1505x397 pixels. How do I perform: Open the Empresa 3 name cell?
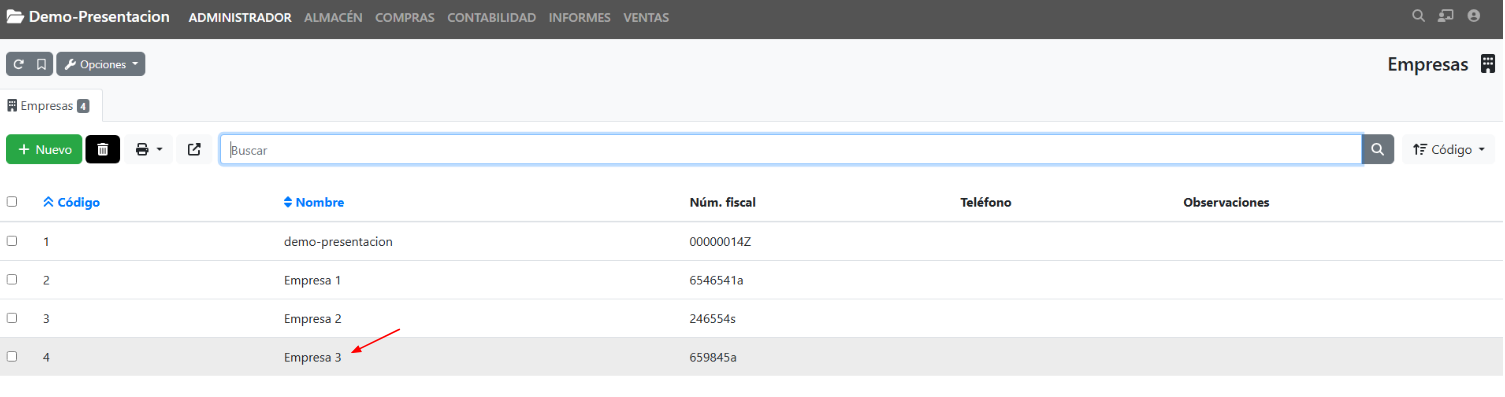pyautogui.click(x=313, y=357)
